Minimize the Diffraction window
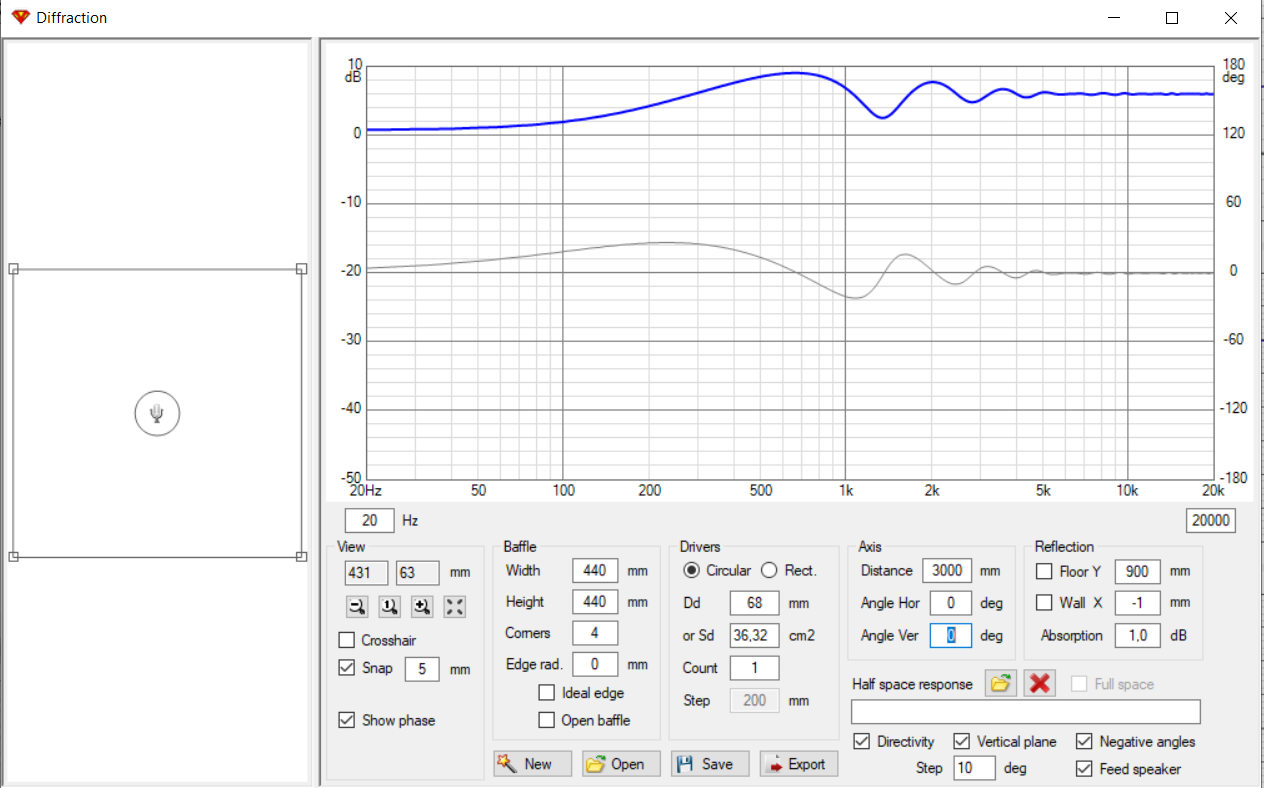Screen dimensions: 1264x788 pos(1114,18)
